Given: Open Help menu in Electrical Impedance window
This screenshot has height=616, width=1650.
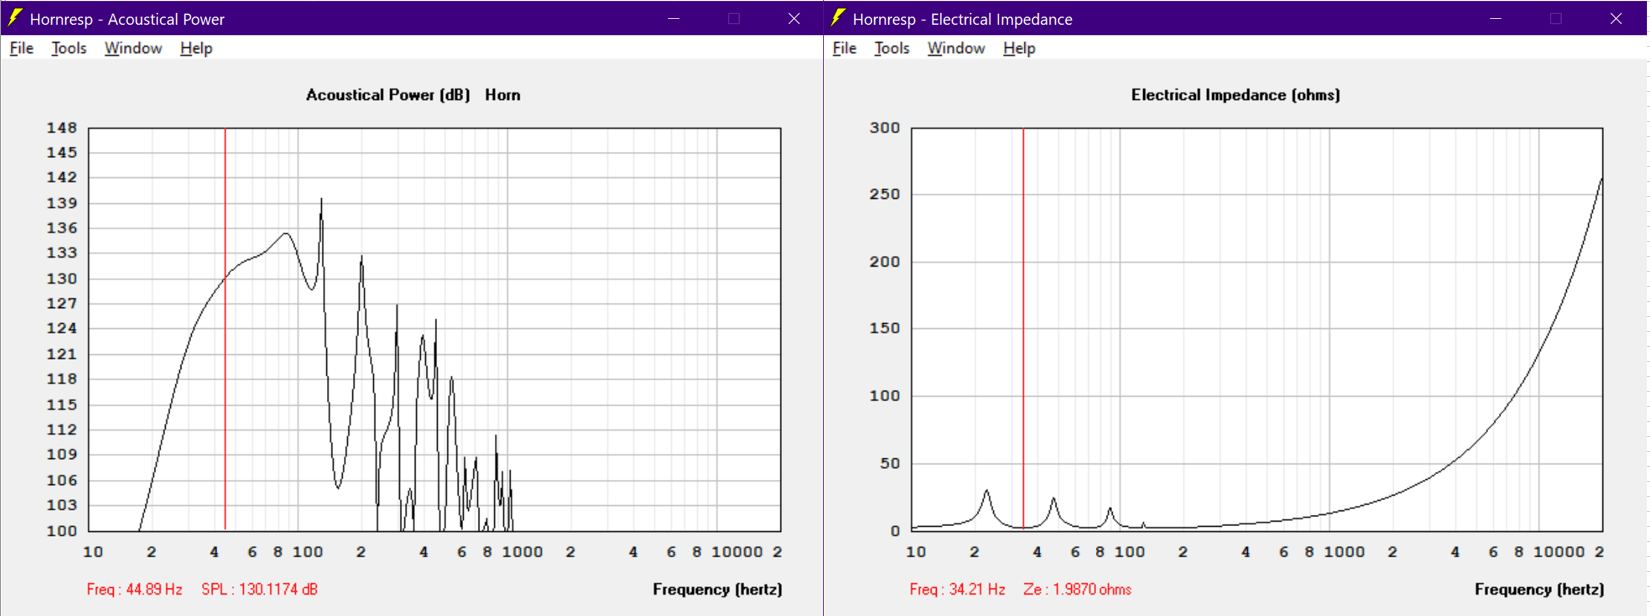Looking at the screenshot, I should pos(1019,48).
